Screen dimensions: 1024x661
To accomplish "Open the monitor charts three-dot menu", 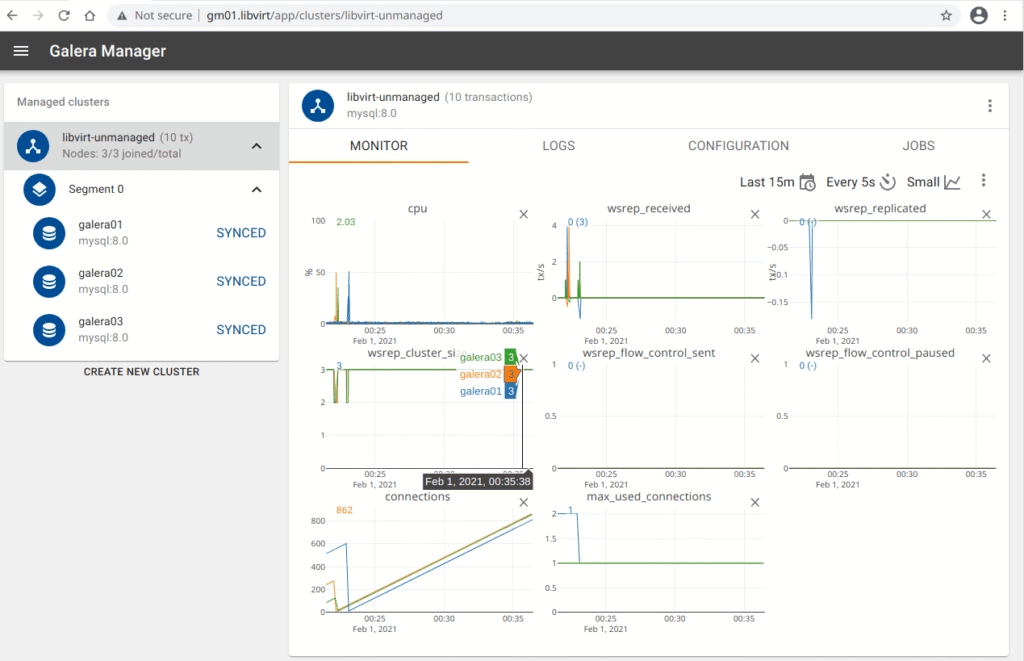I will 983,181.
